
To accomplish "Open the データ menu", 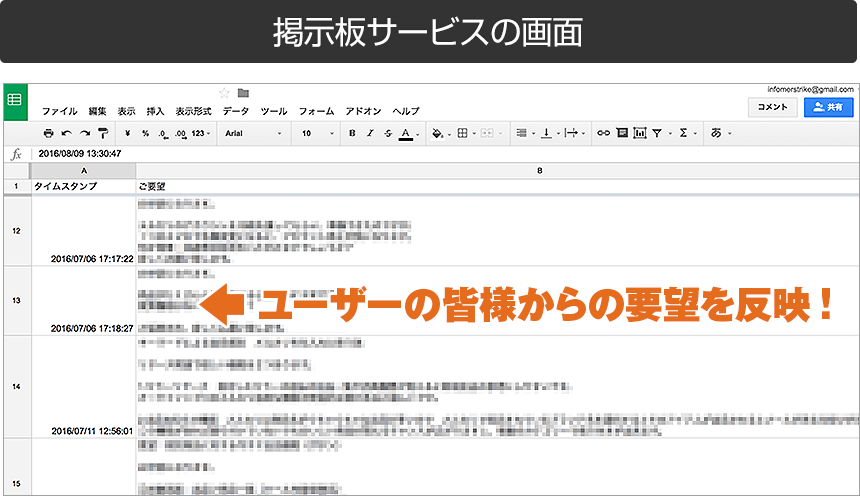I will [x=236, y=111].
